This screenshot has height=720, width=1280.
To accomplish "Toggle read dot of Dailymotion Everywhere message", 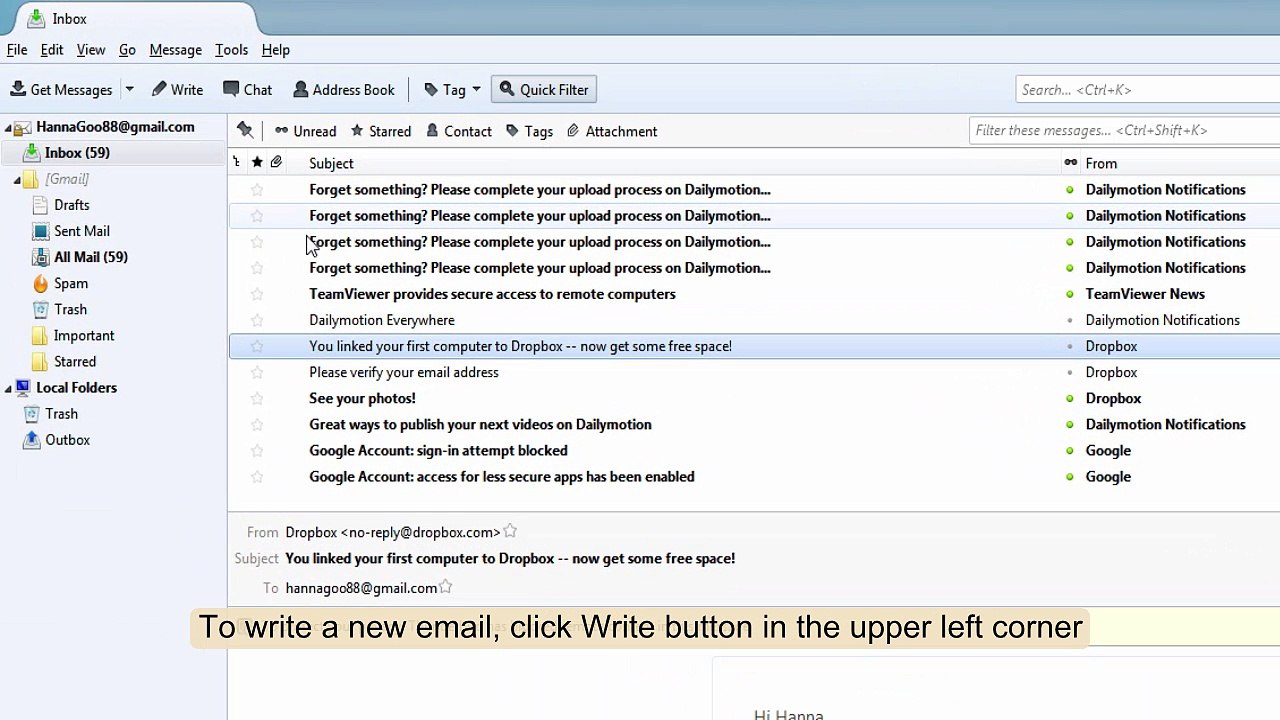I will tap(1070, 320).
